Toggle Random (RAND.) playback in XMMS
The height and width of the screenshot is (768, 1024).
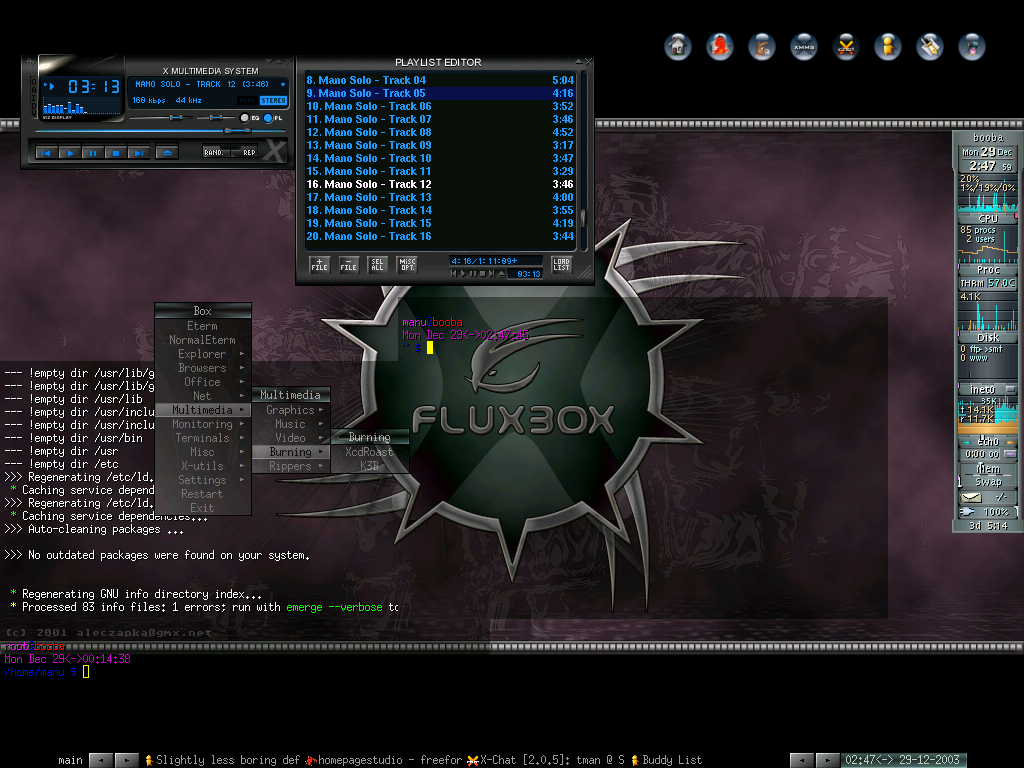click(x=216, y=153)
